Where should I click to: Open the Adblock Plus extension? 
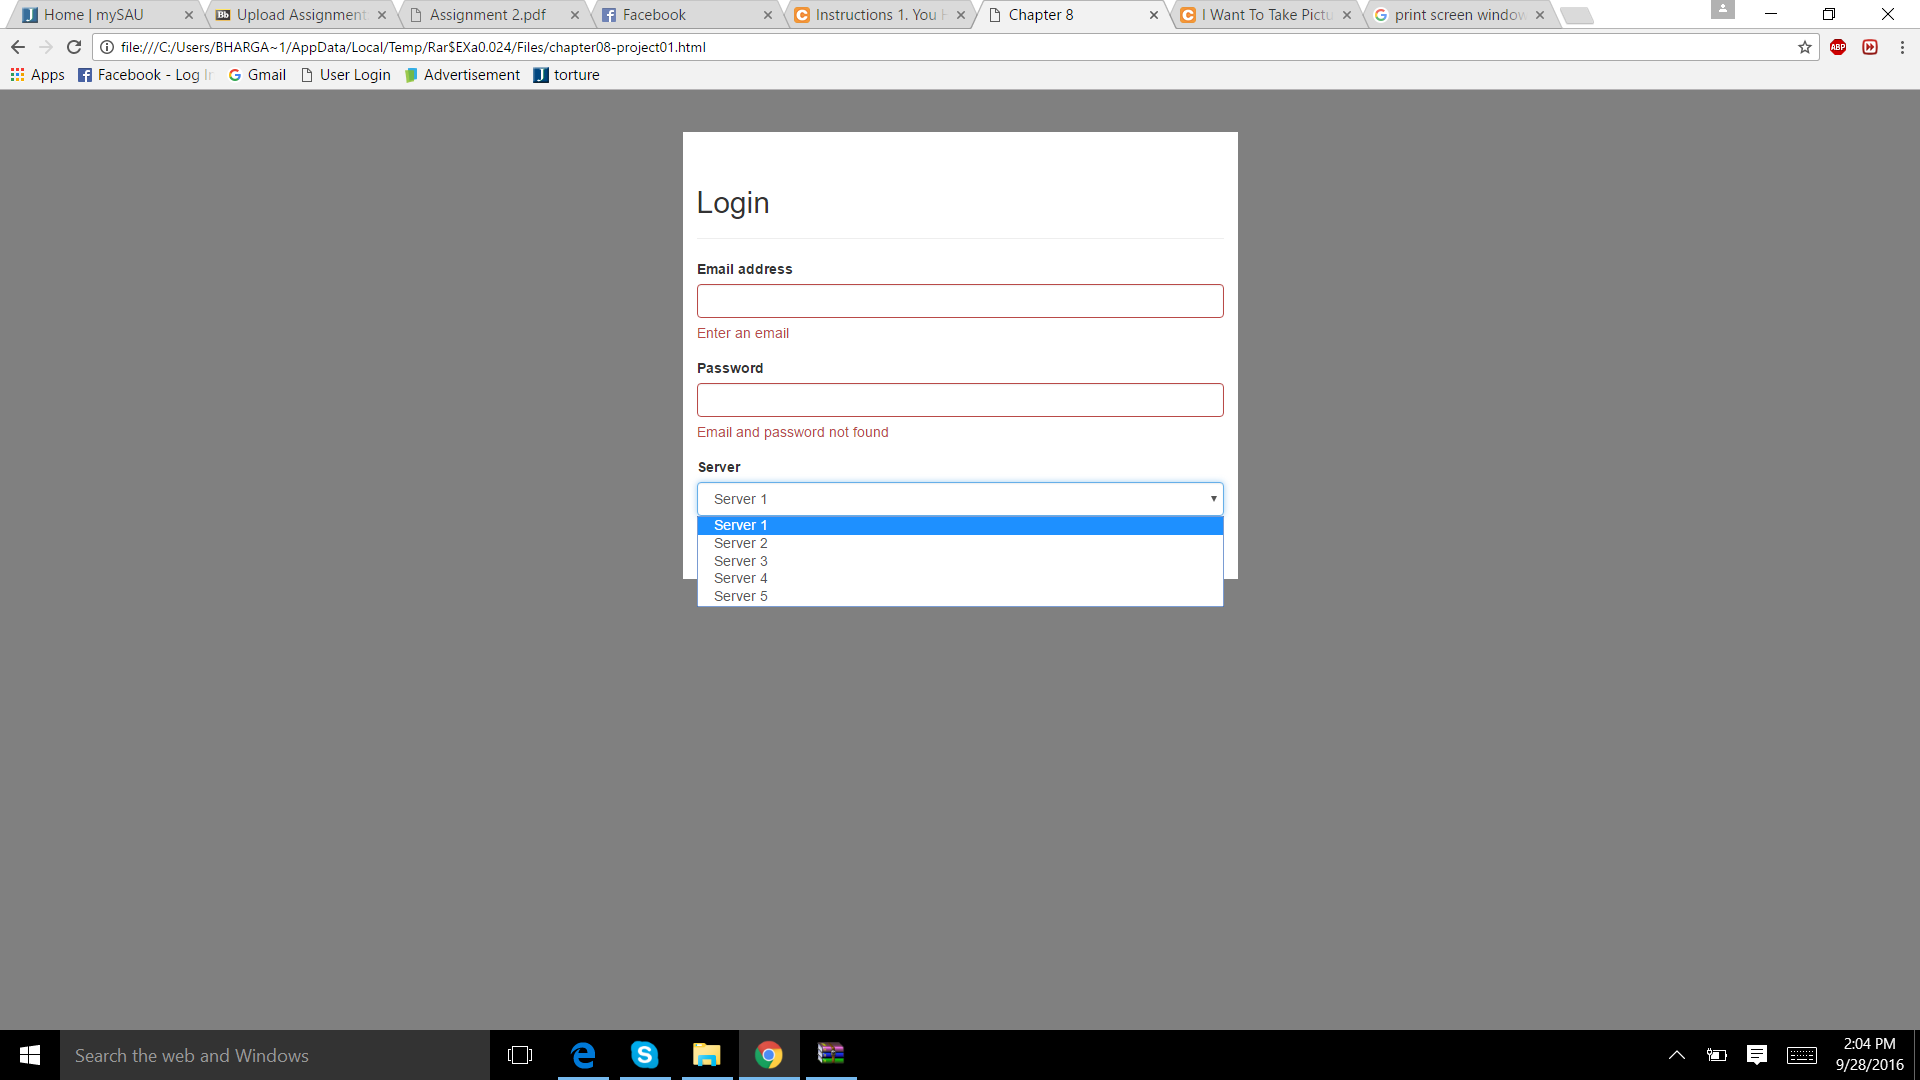tap(1838, 47)
